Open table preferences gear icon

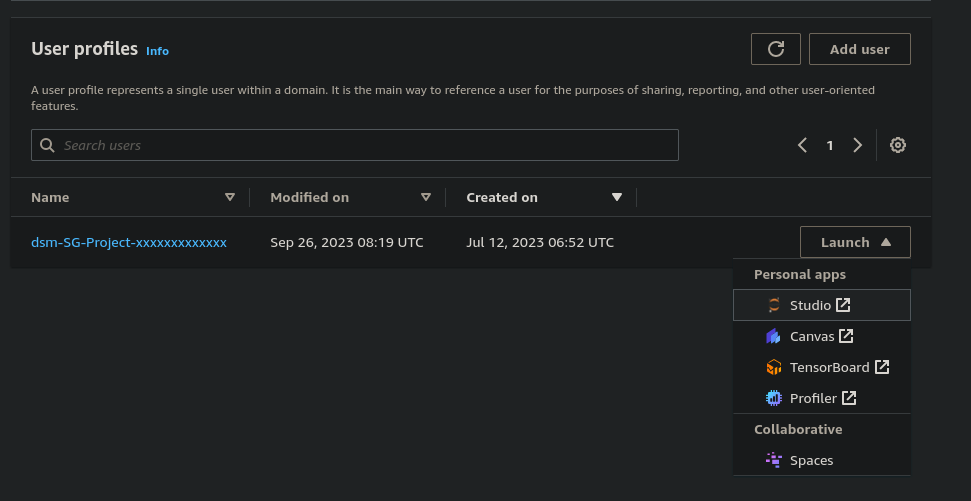pyautogui.click(x=897, y=145)
